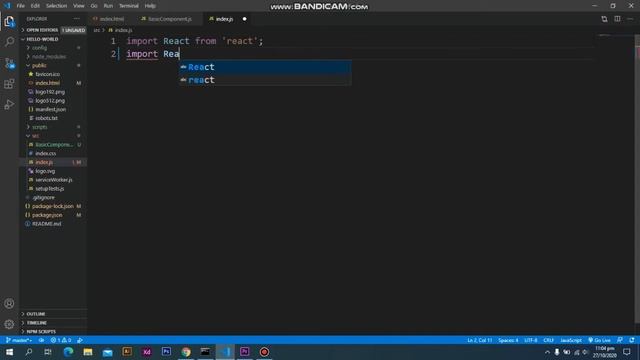
Task: Change indentation via Spaces: 4
Action: [x=508, y=340]
